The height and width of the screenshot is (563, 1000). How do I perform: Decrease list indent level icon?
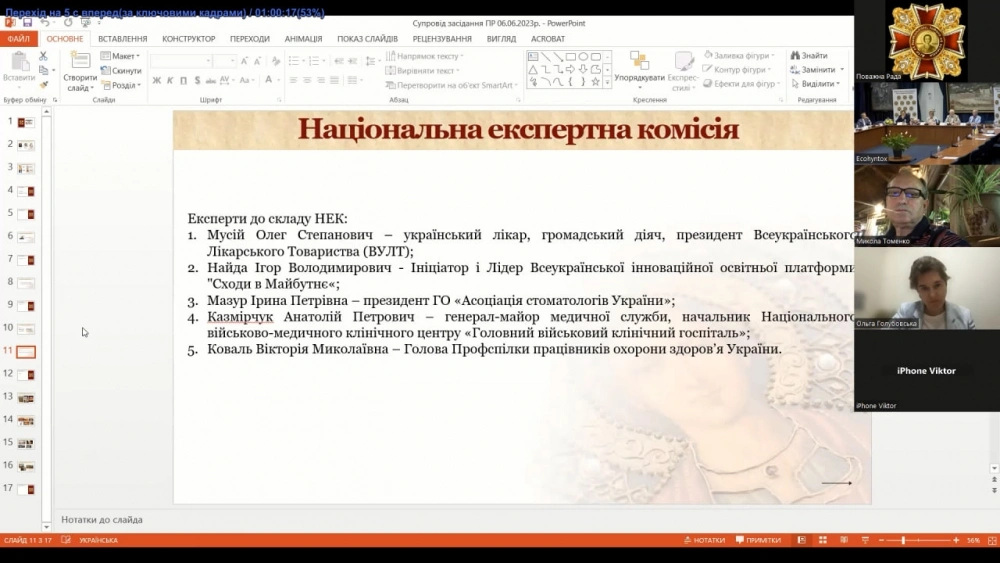(339, 61)
